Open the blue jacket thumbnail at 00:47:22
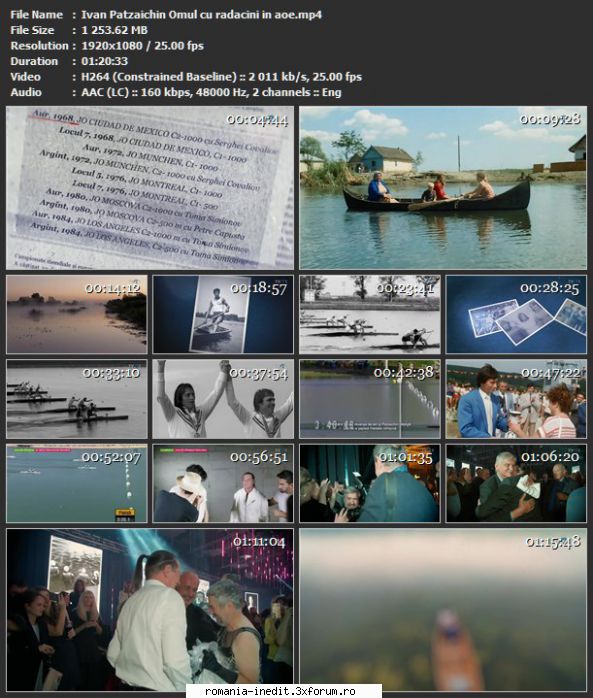593x698 pixels. (x=516, y=399)
